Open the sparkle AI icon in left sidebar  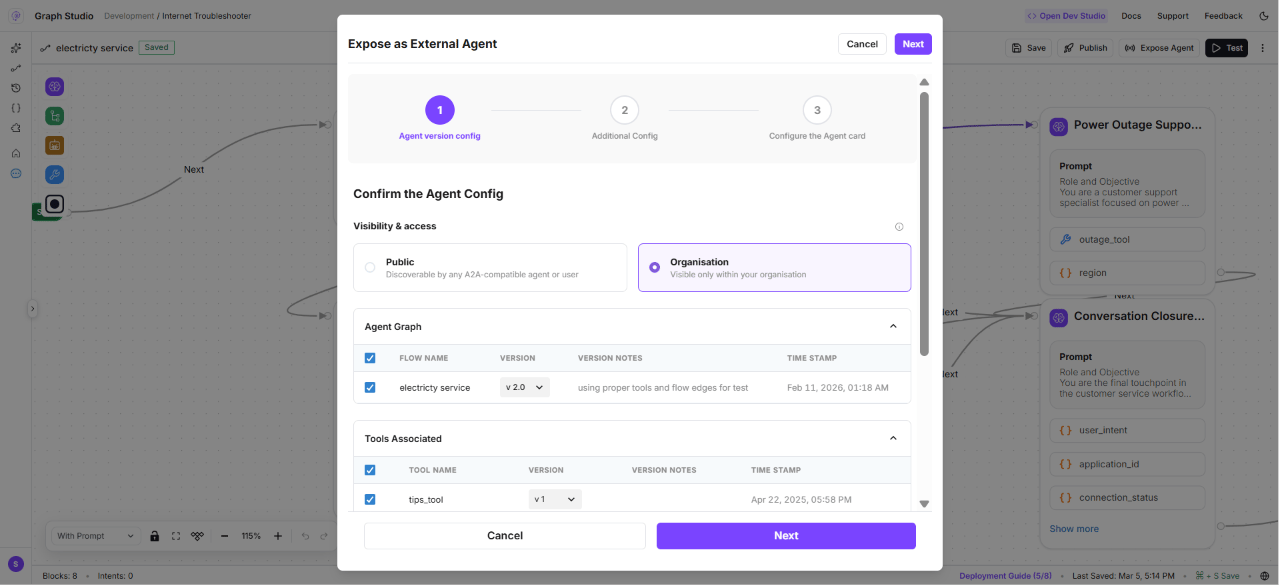[16, 48]
